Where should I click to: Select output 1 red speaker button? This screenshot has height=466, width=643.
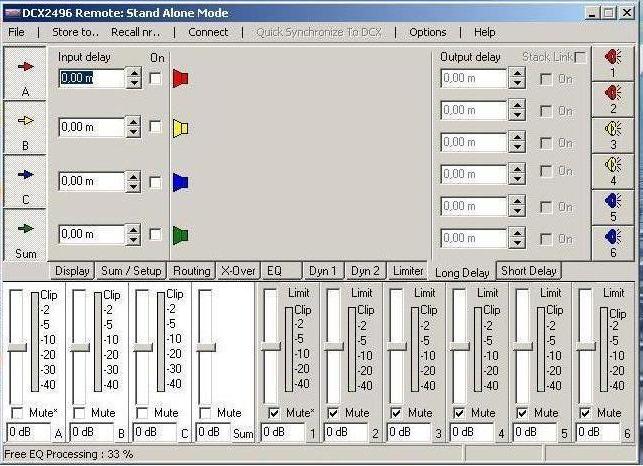[x=613, y=64]
